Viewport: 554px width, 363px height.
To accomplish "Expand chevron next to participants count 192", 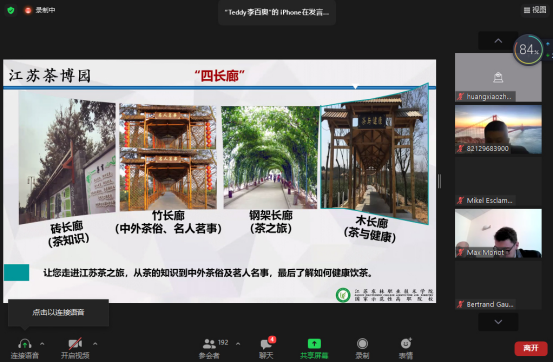I will [x=238, y=344].
